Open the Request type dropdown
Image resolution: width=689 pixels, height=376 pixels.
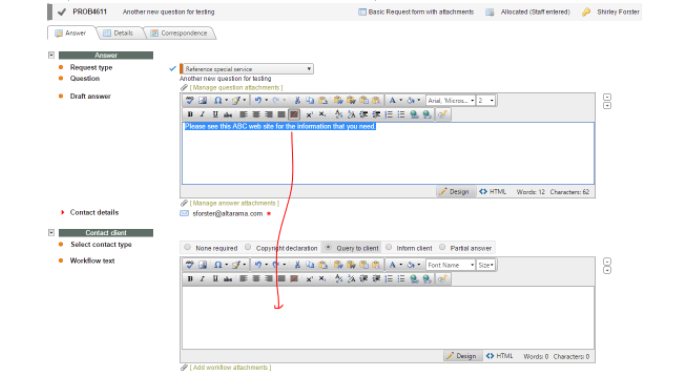point(247,69)
